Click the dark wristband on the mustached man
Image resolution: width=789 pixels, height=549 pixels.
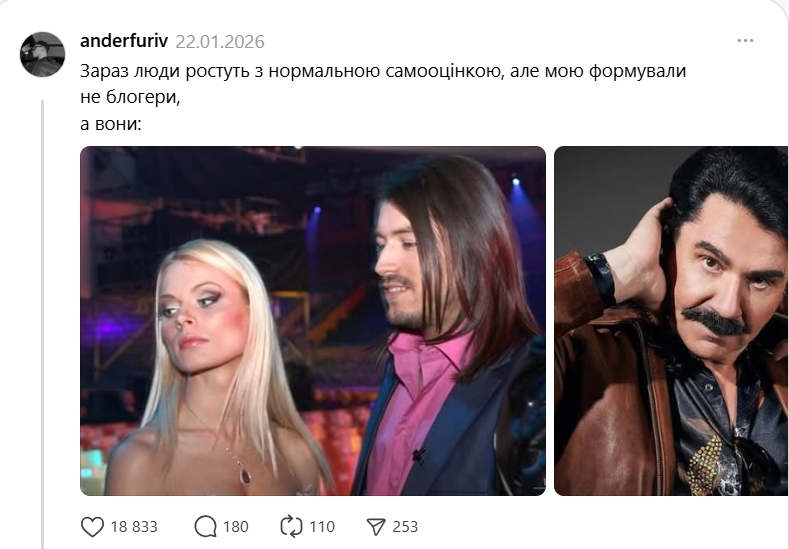(x=602, y=280)
